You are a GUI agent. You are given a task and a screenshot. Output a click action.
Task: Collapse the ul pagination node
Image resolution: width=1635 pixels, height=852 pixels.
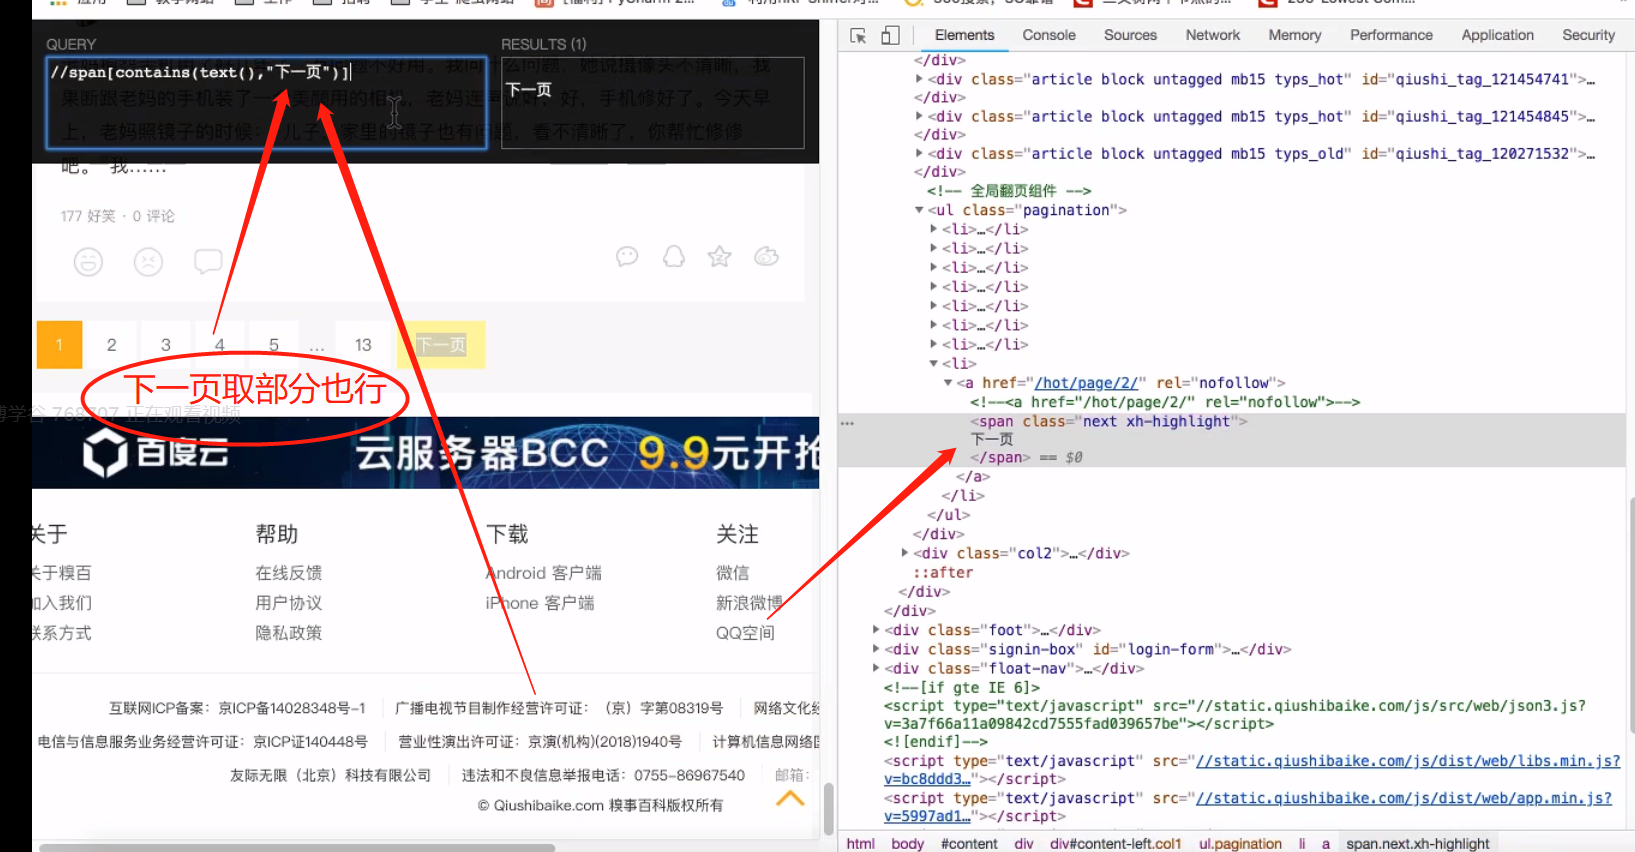(x=919, y=210)
